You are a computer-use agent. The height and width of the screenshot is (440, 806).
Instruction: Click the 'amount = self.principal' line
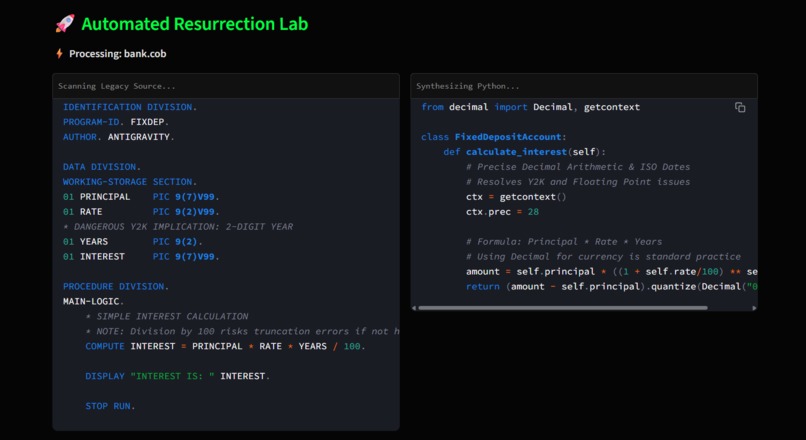tap(612, 271)
